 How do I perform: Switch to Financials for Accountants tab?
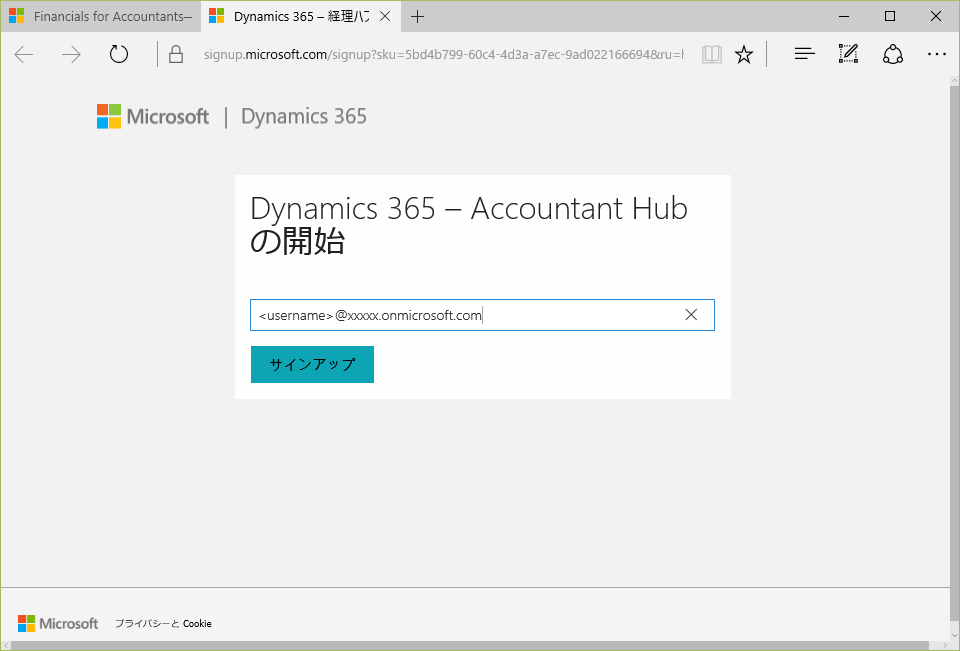(101, 17)
